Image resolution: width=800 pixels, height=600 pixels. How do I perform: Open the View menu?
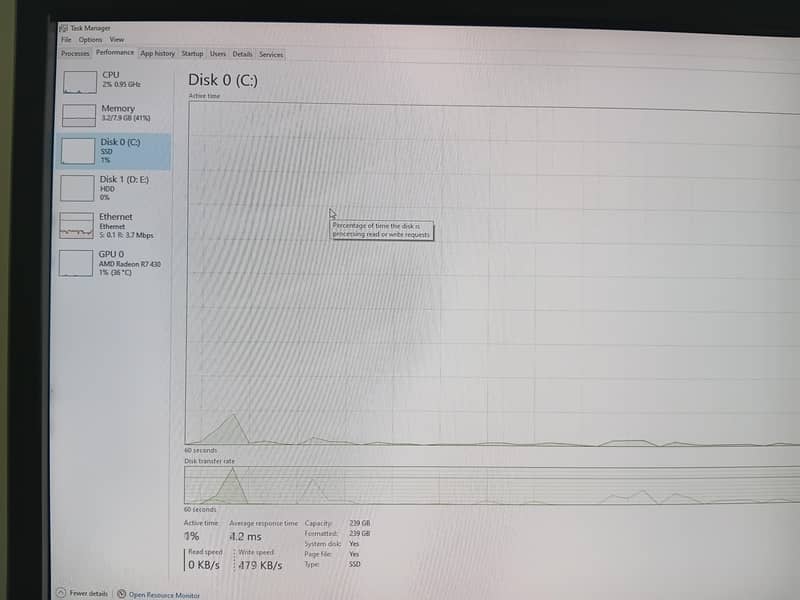coord(116,39)
